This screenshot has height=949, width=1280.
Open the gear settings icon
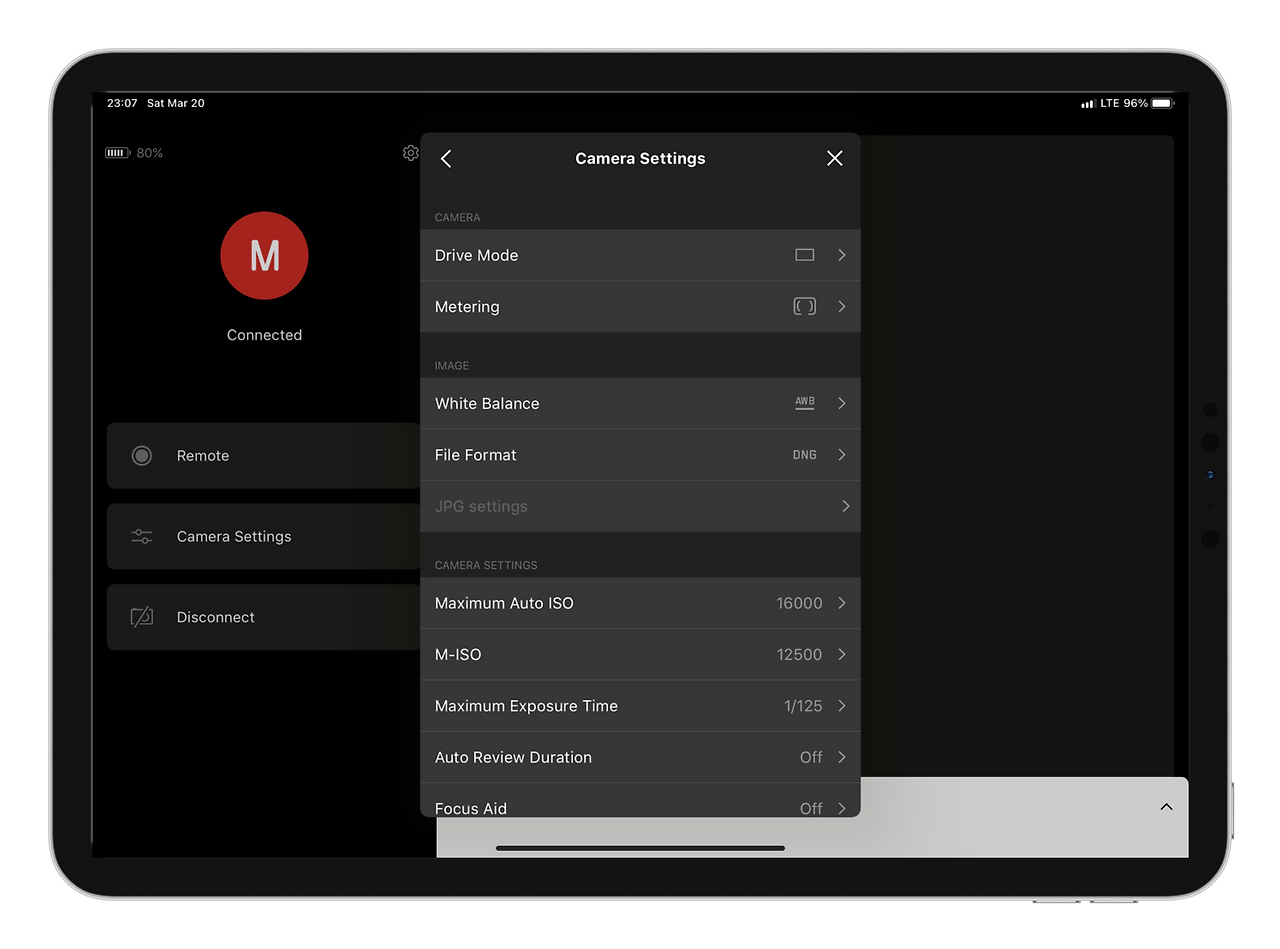410,153
